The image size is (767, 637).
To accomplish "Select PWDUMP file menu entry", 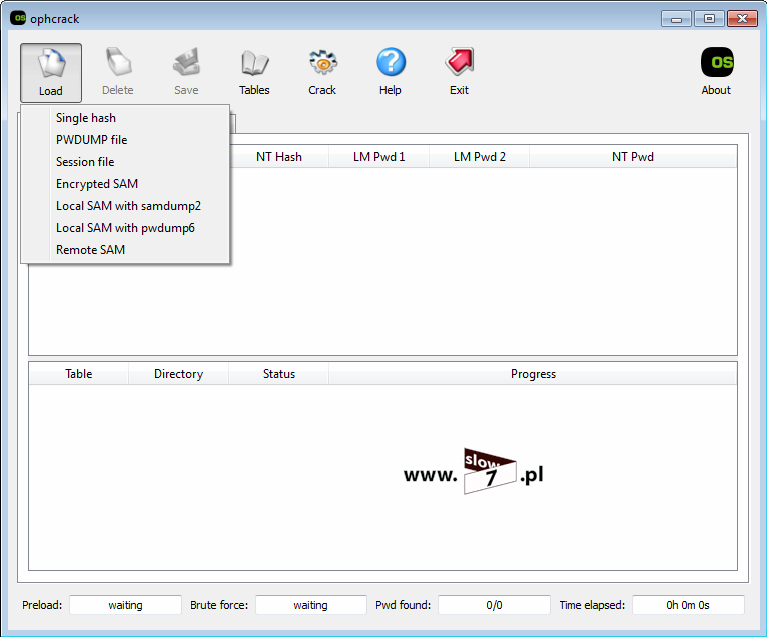I will [x=125, y=140].
